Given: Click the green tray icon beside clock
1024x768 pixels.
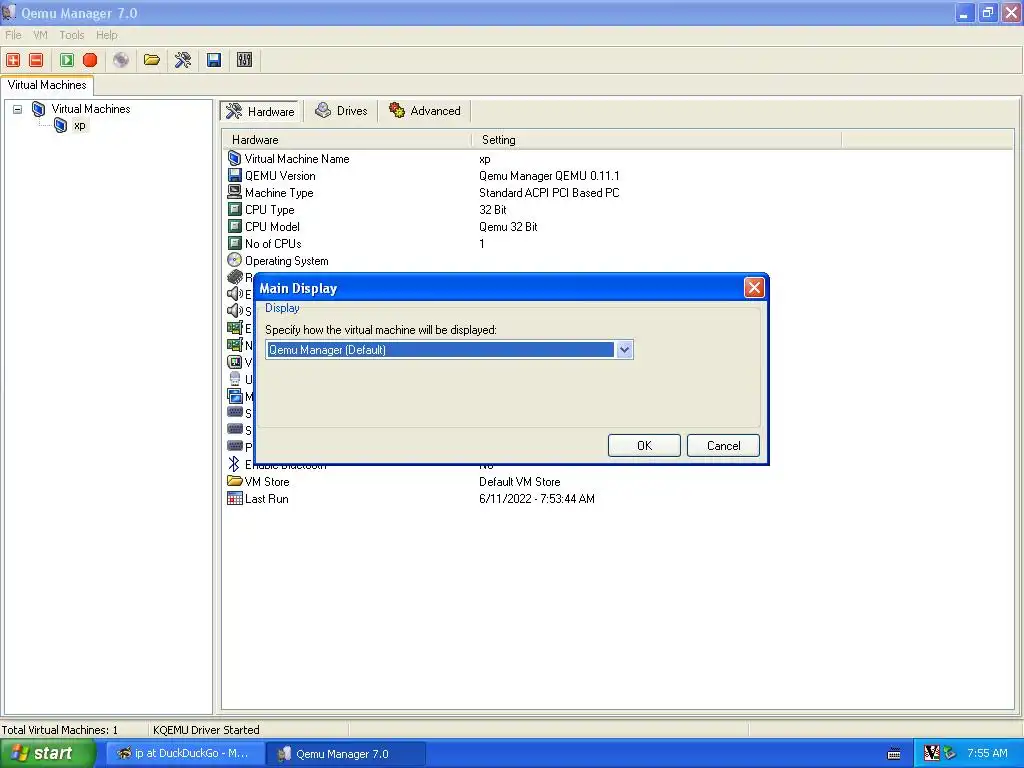Looking at the screenshot, I should pos(950,754).
